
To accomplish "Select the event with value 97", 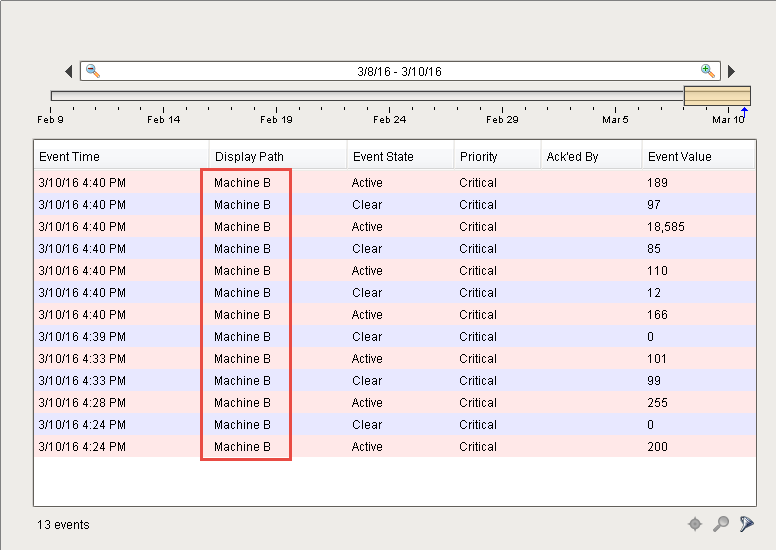I will [395, 204].
